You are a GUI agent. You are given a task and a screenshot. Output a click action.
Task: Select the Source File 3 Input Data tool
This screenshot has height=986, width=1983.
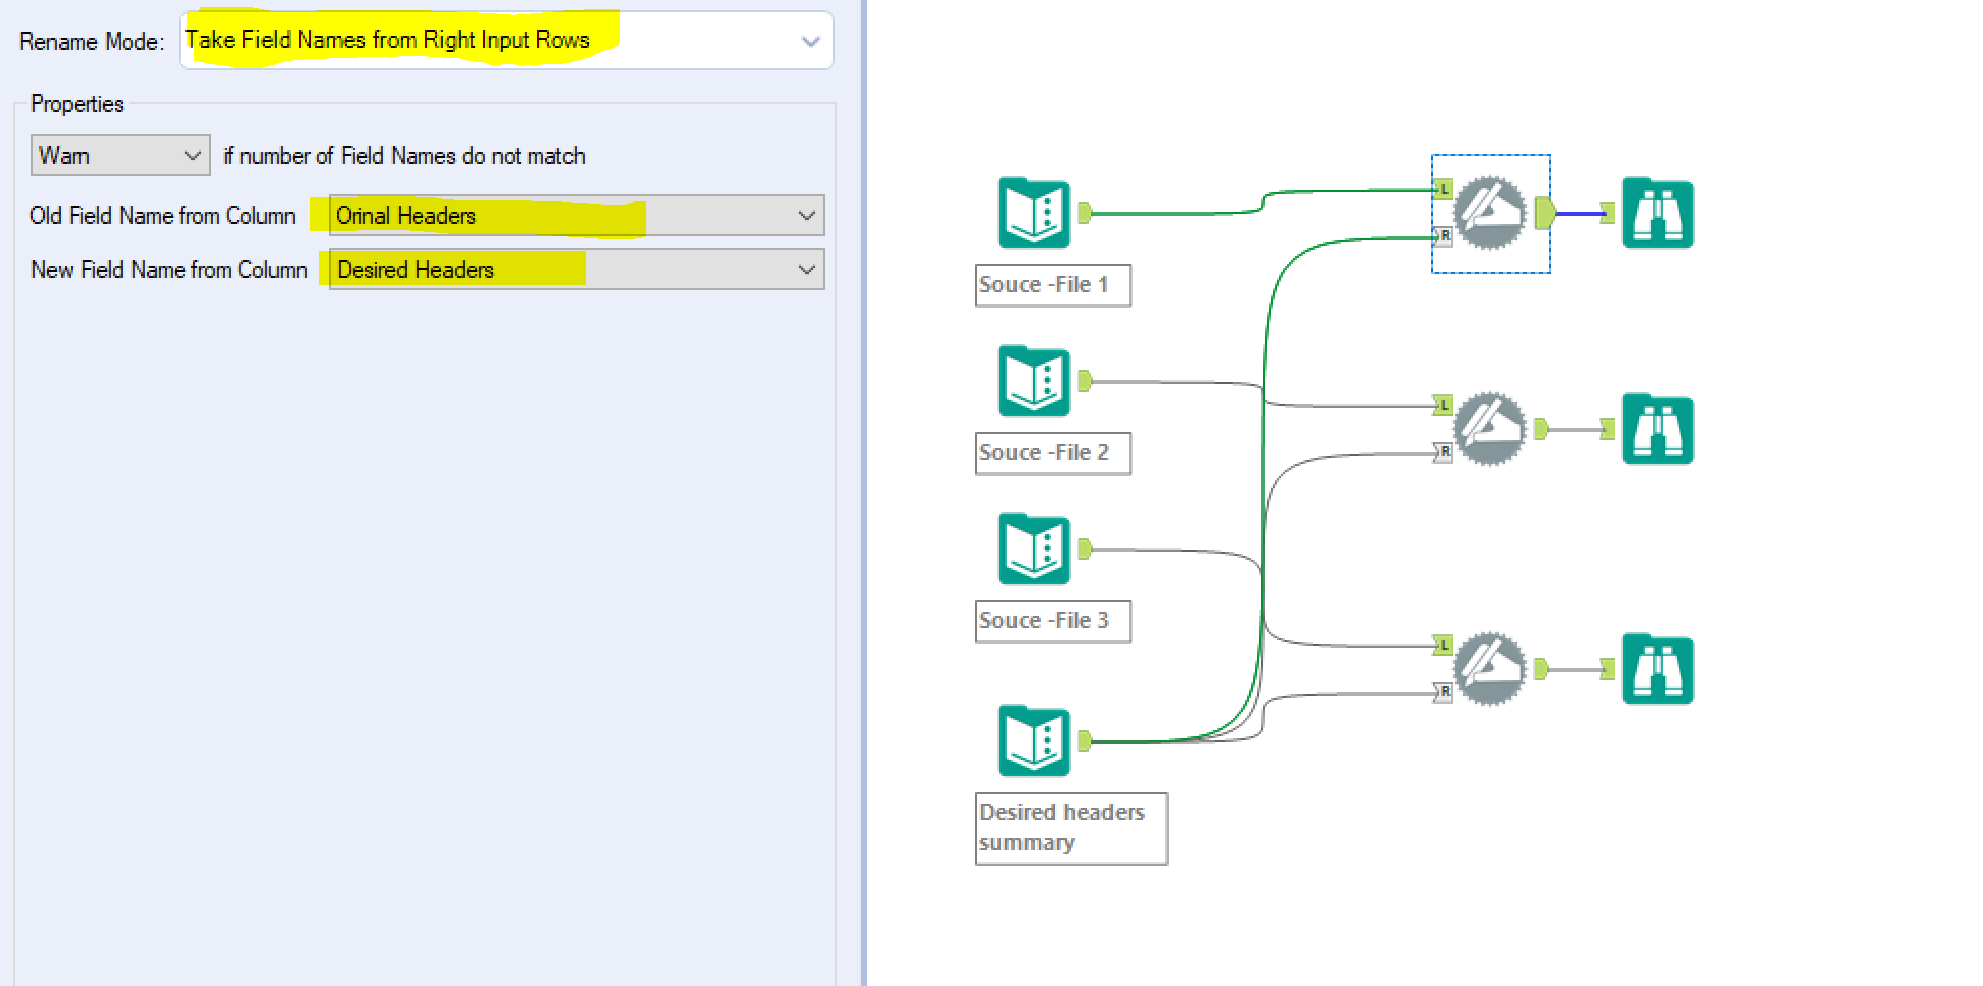tap(1033, 547)
